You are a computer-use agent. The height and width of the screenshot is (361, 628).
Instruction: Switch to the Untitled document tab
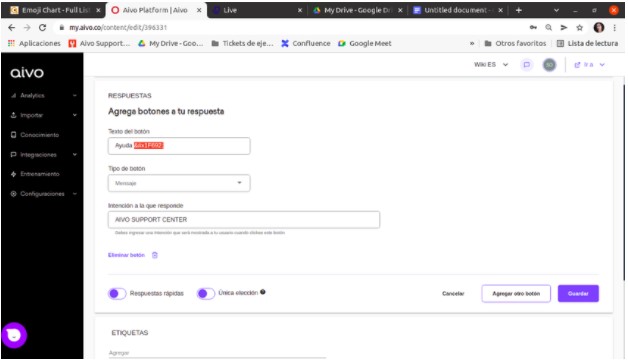coord(451,10)
